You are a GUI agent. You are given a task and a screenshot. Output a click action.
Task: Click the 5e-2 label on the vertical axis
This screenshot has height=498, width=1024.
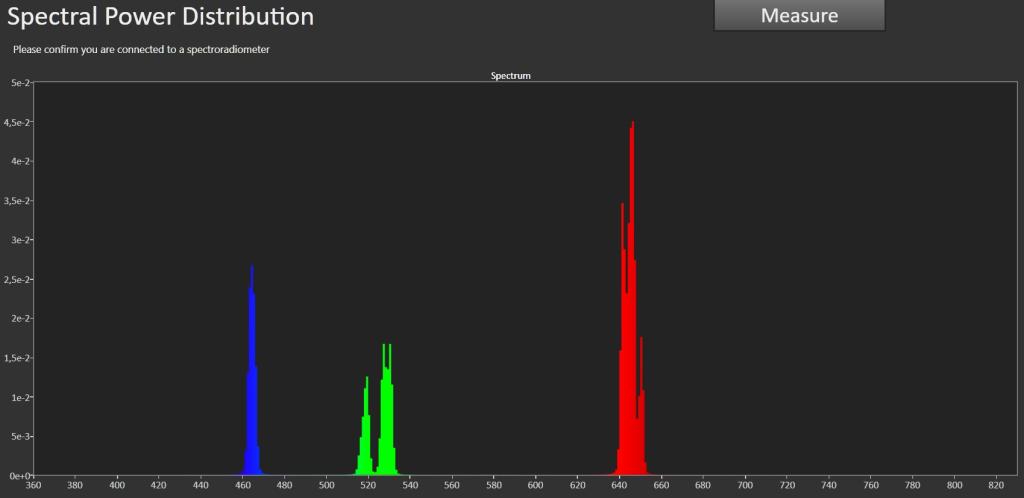pyautogui.click(x=20, y=83)
